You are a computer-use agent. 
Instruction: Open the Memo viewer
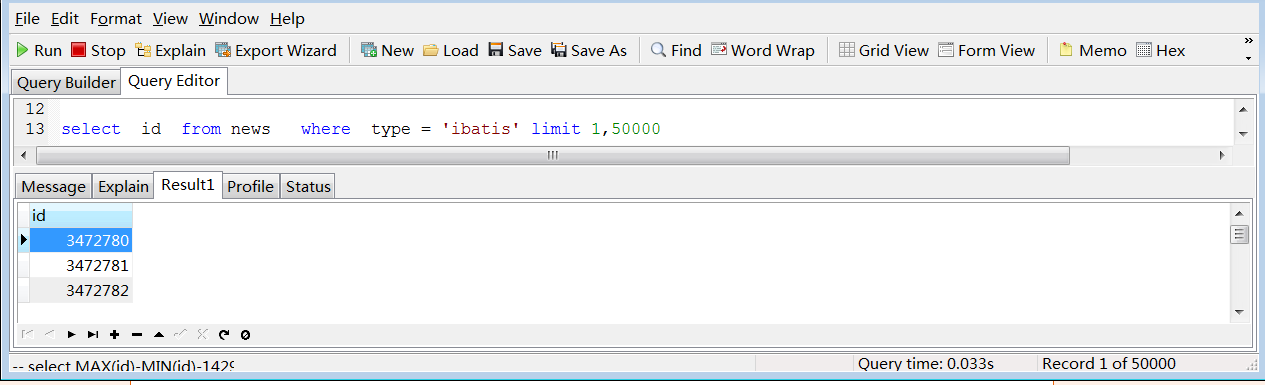pyautogui.click(x=1093, y=50)
